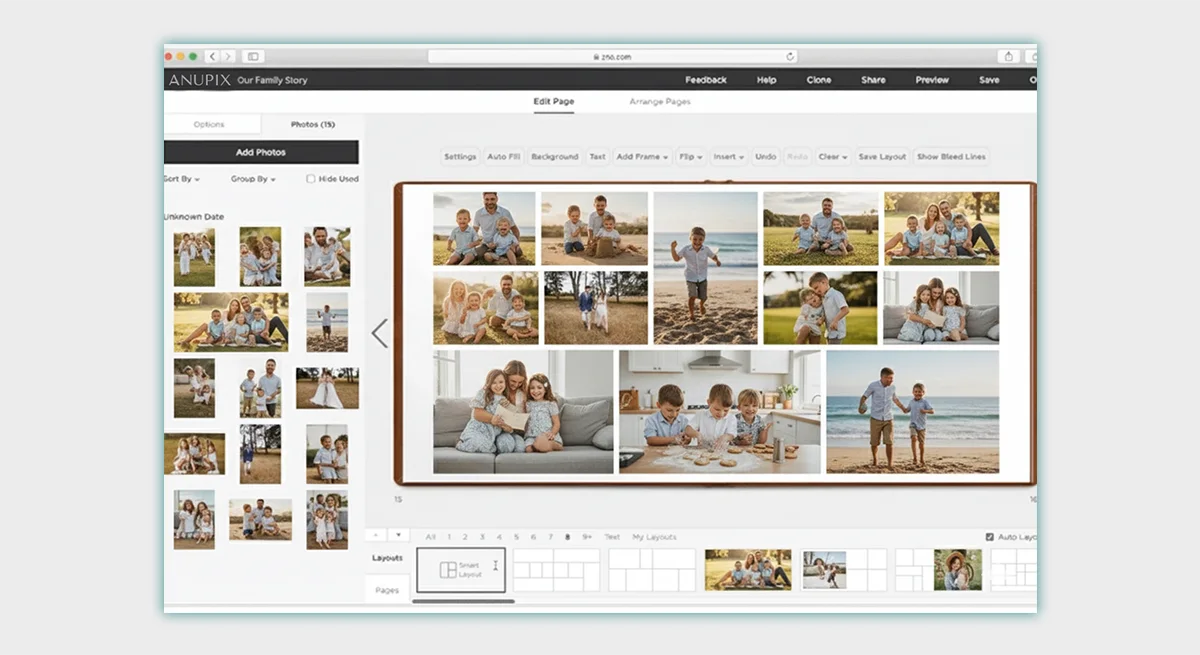Open the Flip dropdown menu
This screenshot has height=655, width=1200.
pos(690,157)
